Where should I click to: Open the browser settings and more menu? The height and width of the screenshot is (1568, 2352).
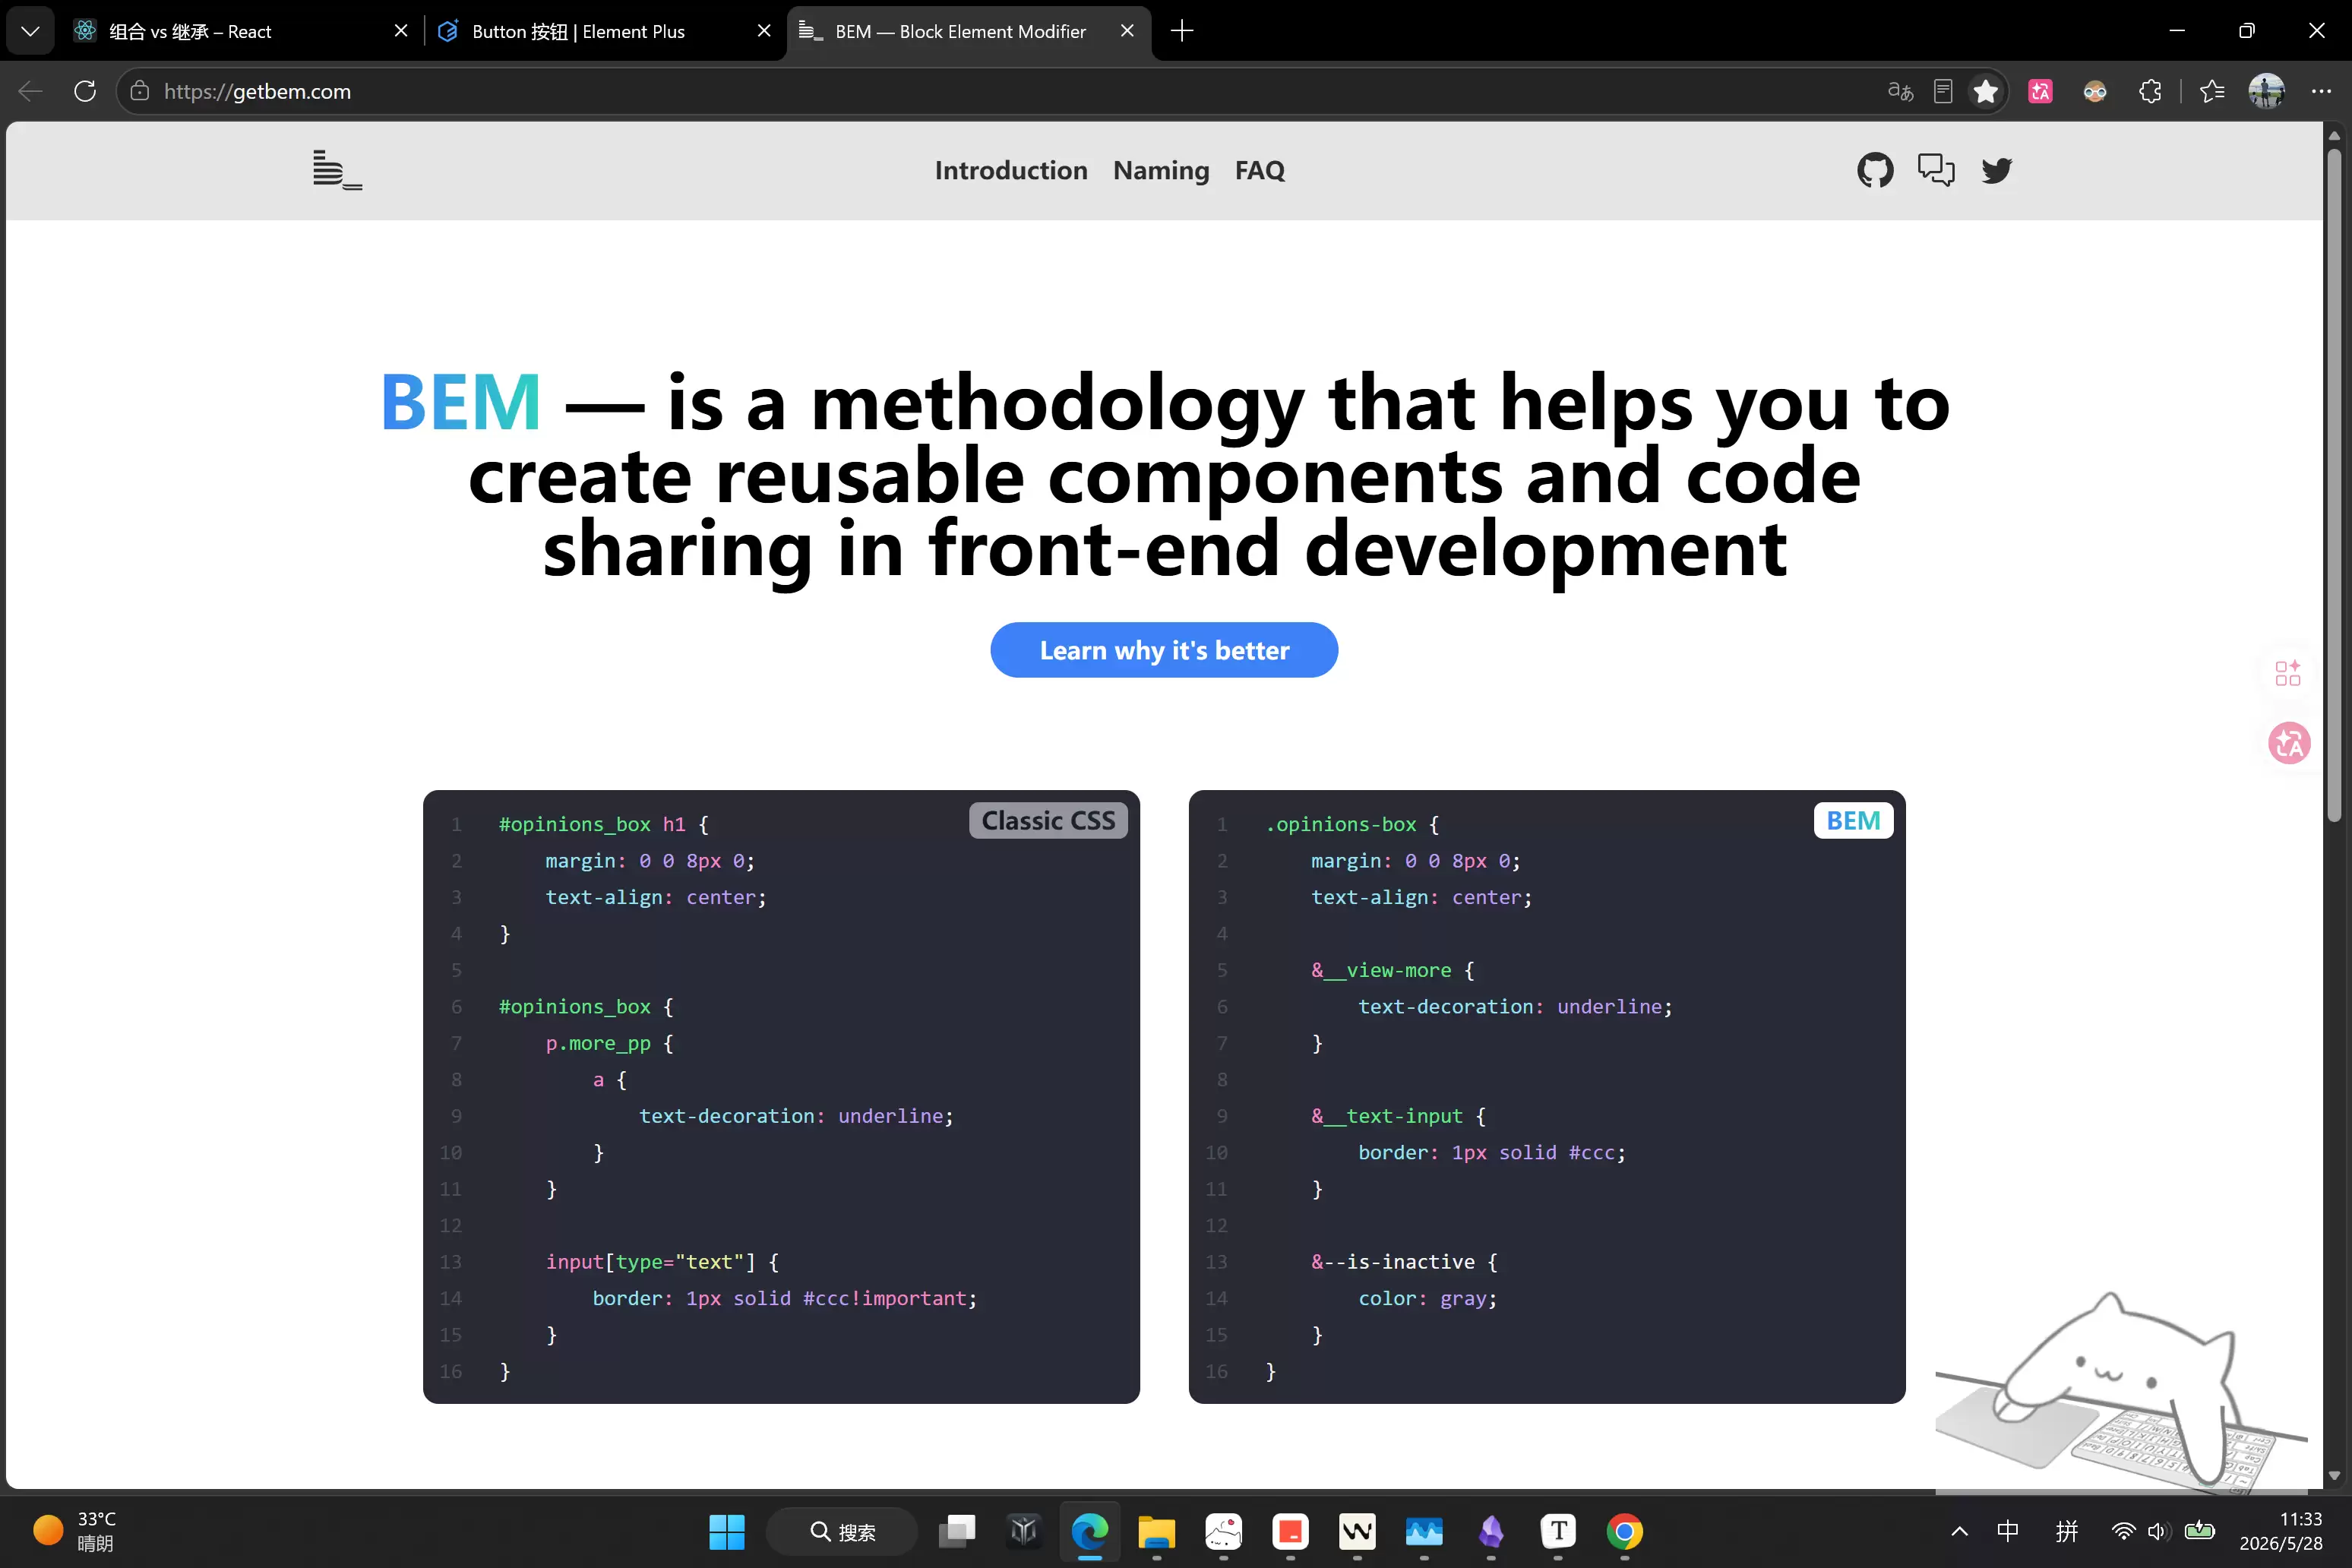[x=2321, y=91]
